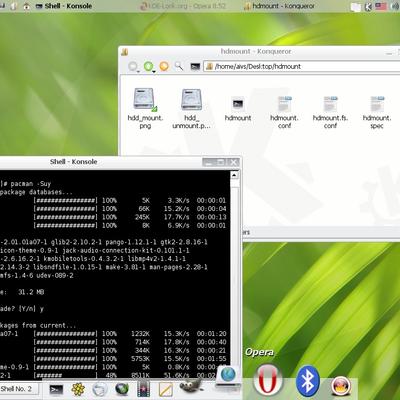Select the hdmount script file
400x400 pixels.
point(238,109)
